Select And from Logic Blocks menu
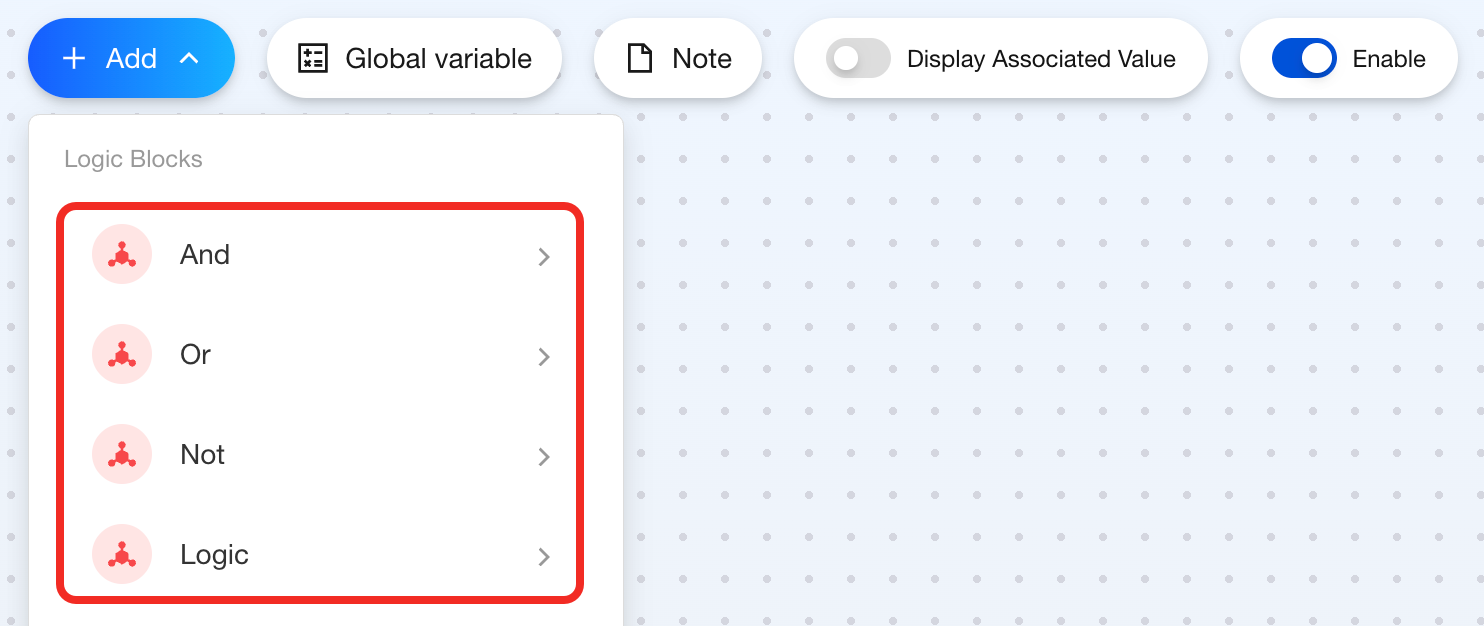This screenshot has width=1484, height=626. click(205, 255)
